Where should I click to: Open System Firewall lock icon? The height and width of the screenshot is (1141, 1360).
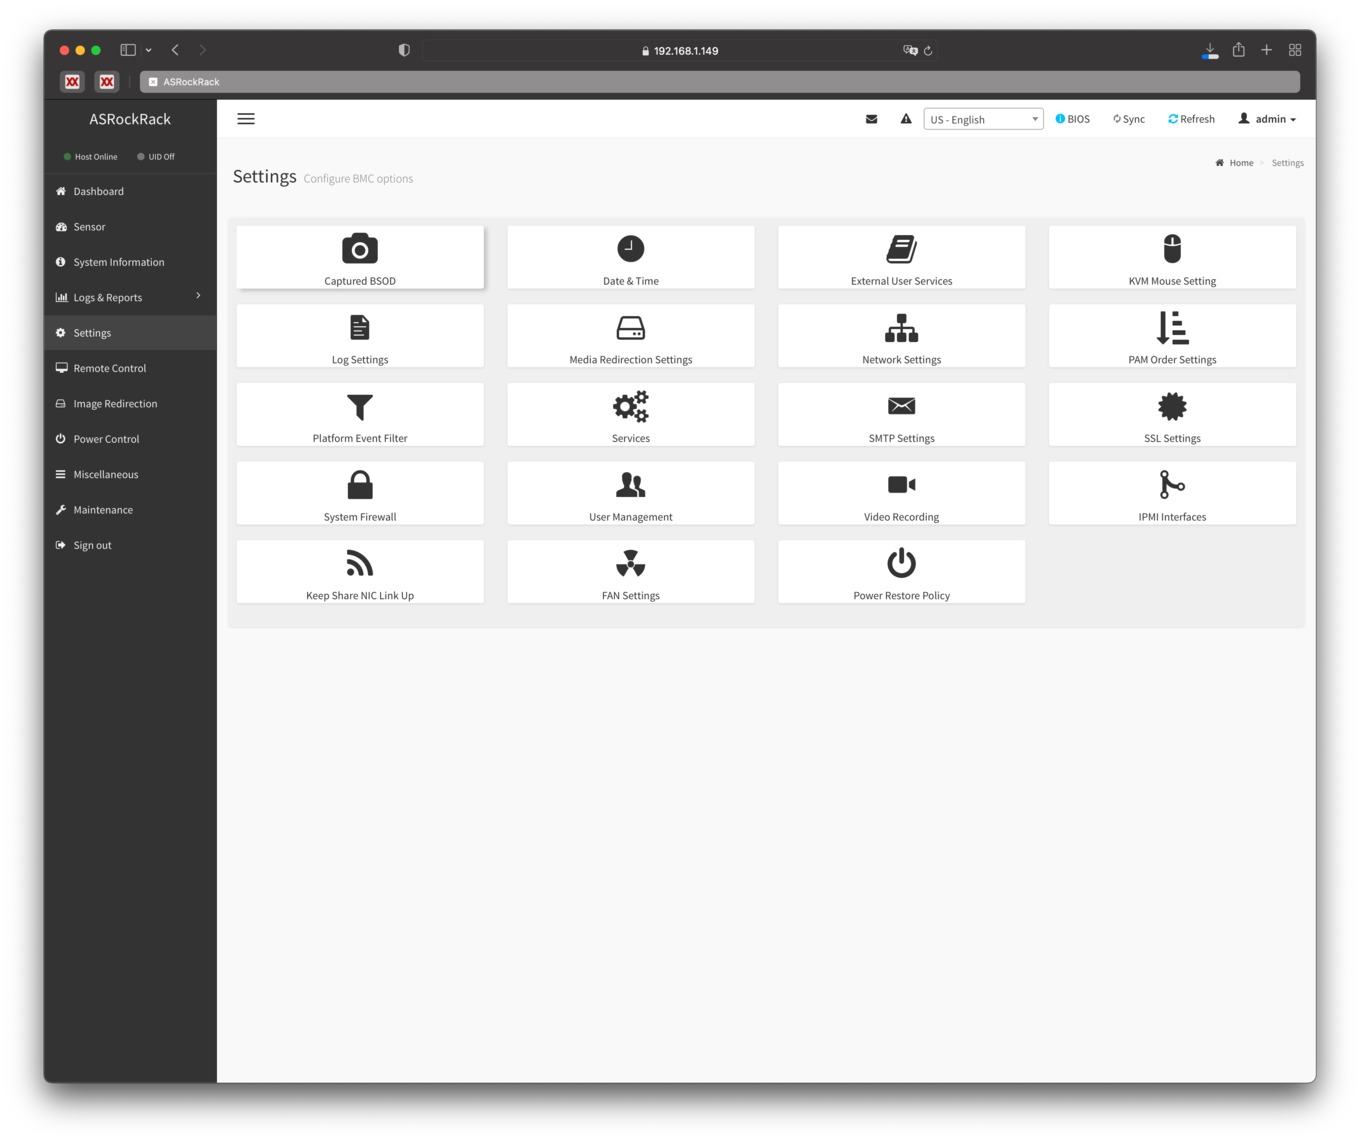[x=360, y=485]
